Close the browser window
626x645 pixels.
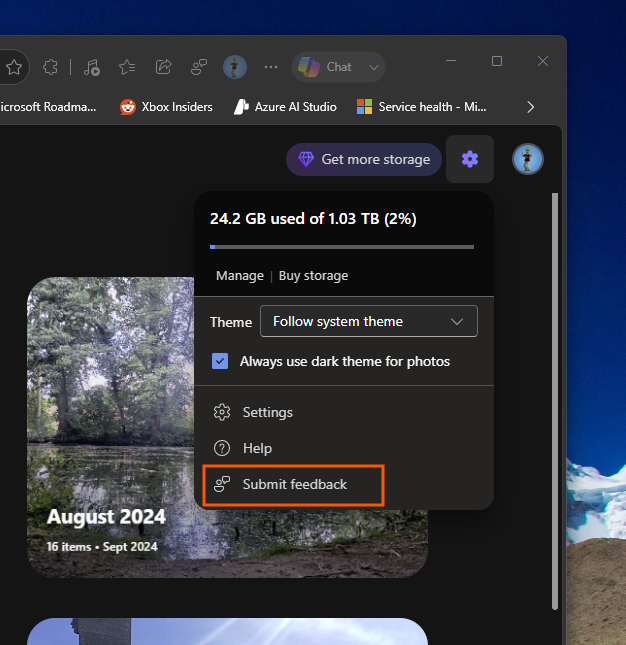pyautogui.click(x=543, y=61)
